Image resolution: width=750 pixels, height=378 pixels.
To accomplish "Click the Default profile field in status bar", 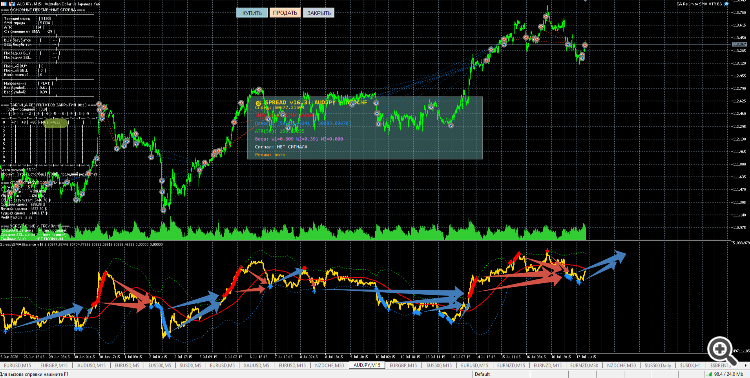I will [x=483, y=374].
